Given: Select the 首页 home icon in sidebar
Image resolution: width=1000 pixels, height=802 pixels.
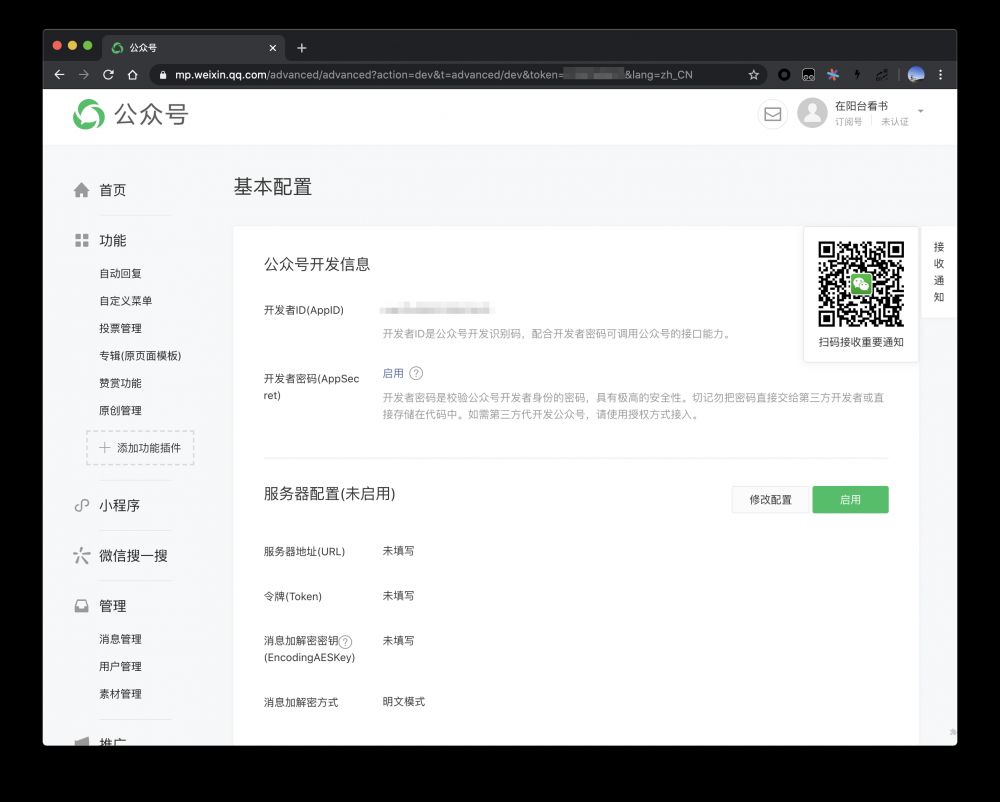Looking at the screenshot, I should point(83,189).
